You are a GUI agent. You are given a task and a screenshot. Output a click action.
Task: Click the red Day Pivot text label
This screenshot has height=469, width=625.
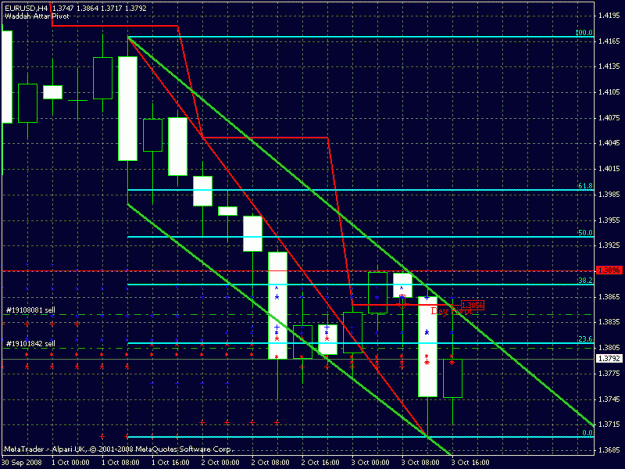451,311
